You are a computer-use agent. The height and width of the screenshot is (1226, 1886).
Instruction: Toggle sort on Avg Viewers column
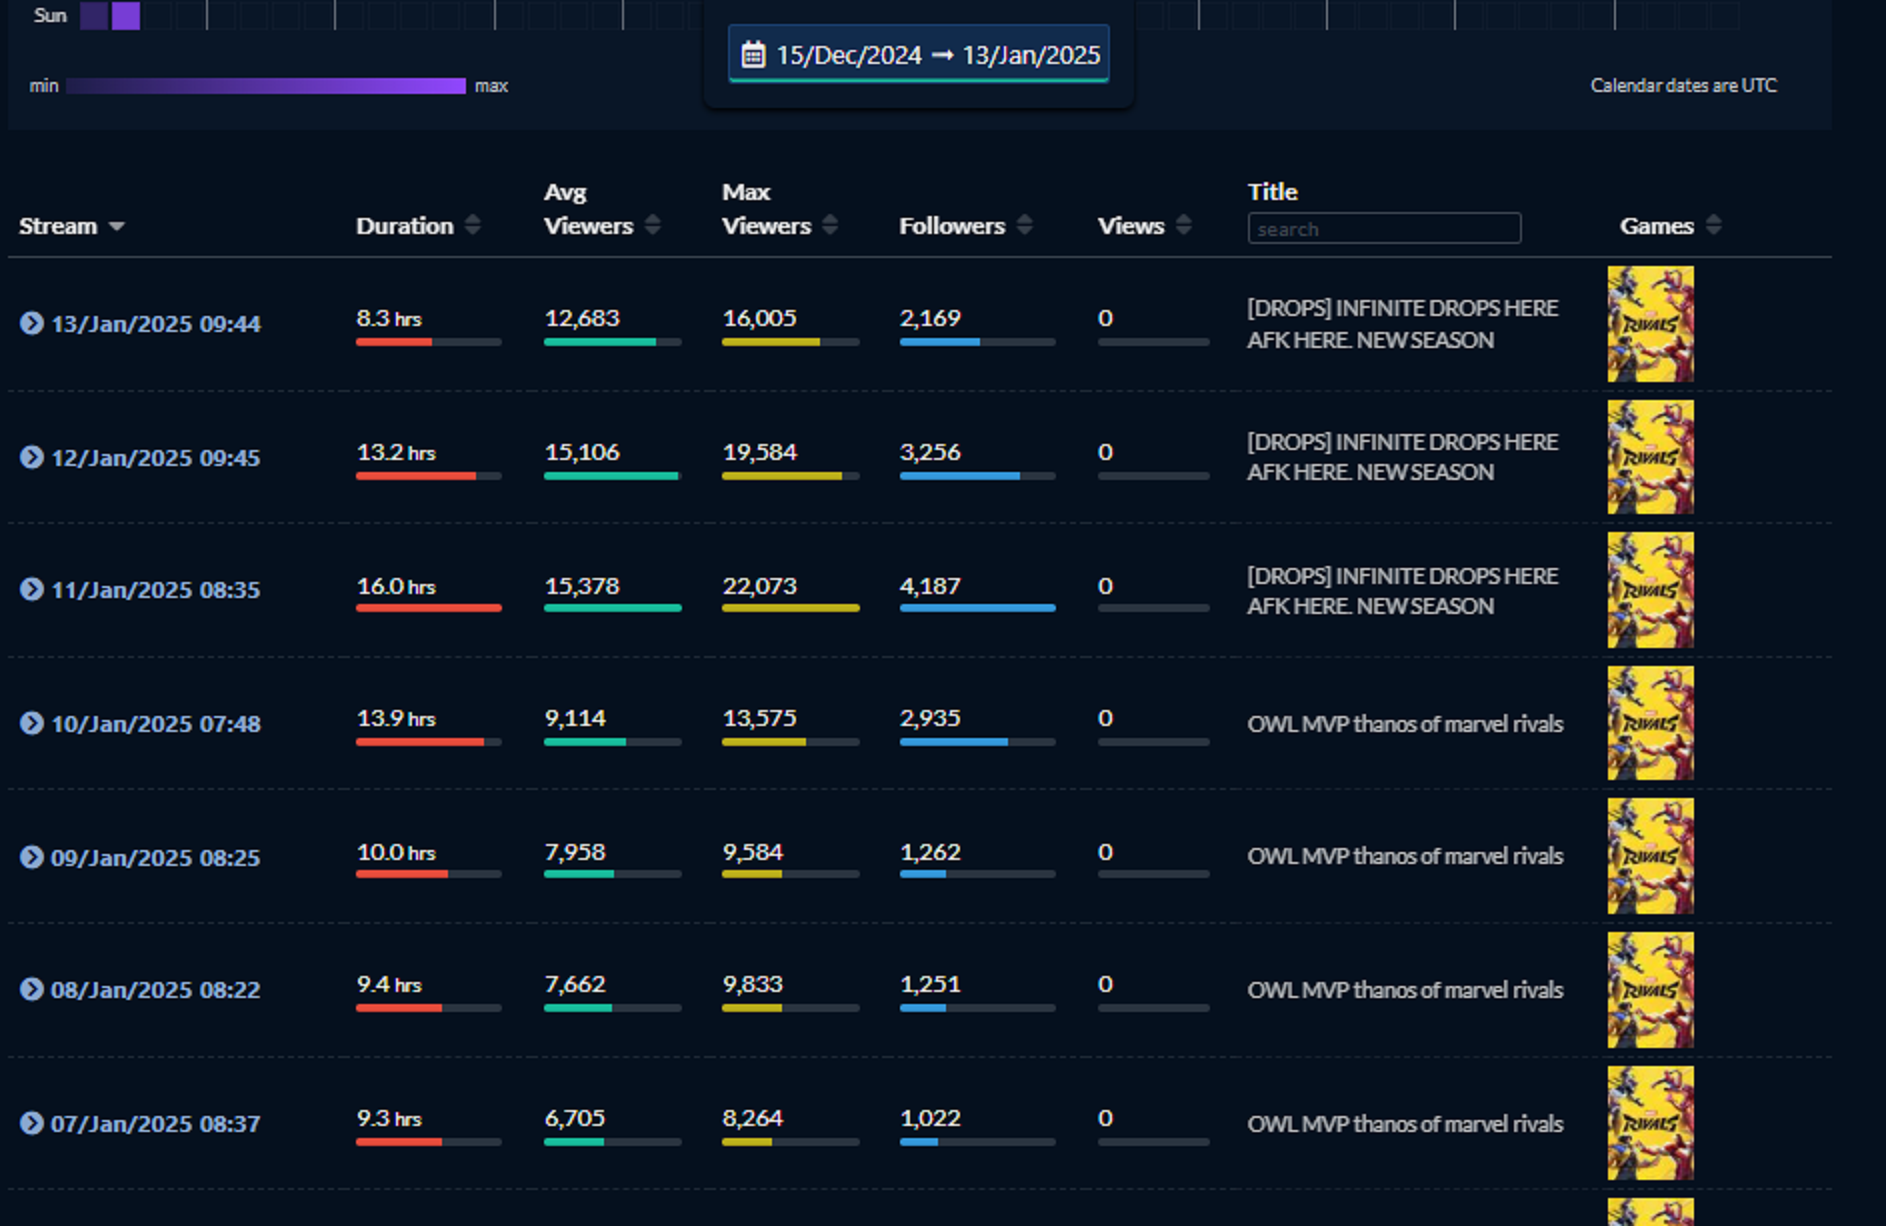(653, 225)
